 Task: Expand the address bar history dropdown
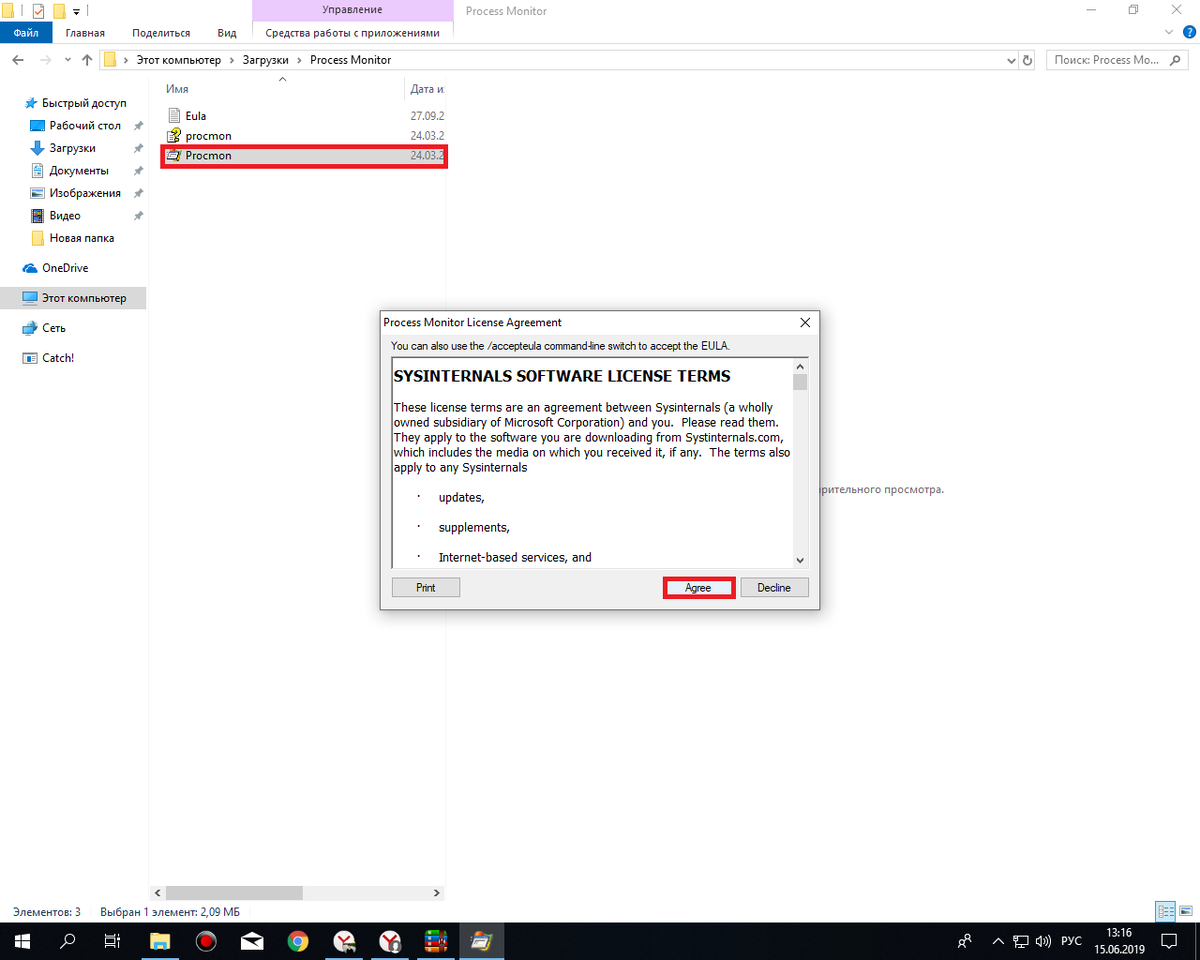[1009, 60]
